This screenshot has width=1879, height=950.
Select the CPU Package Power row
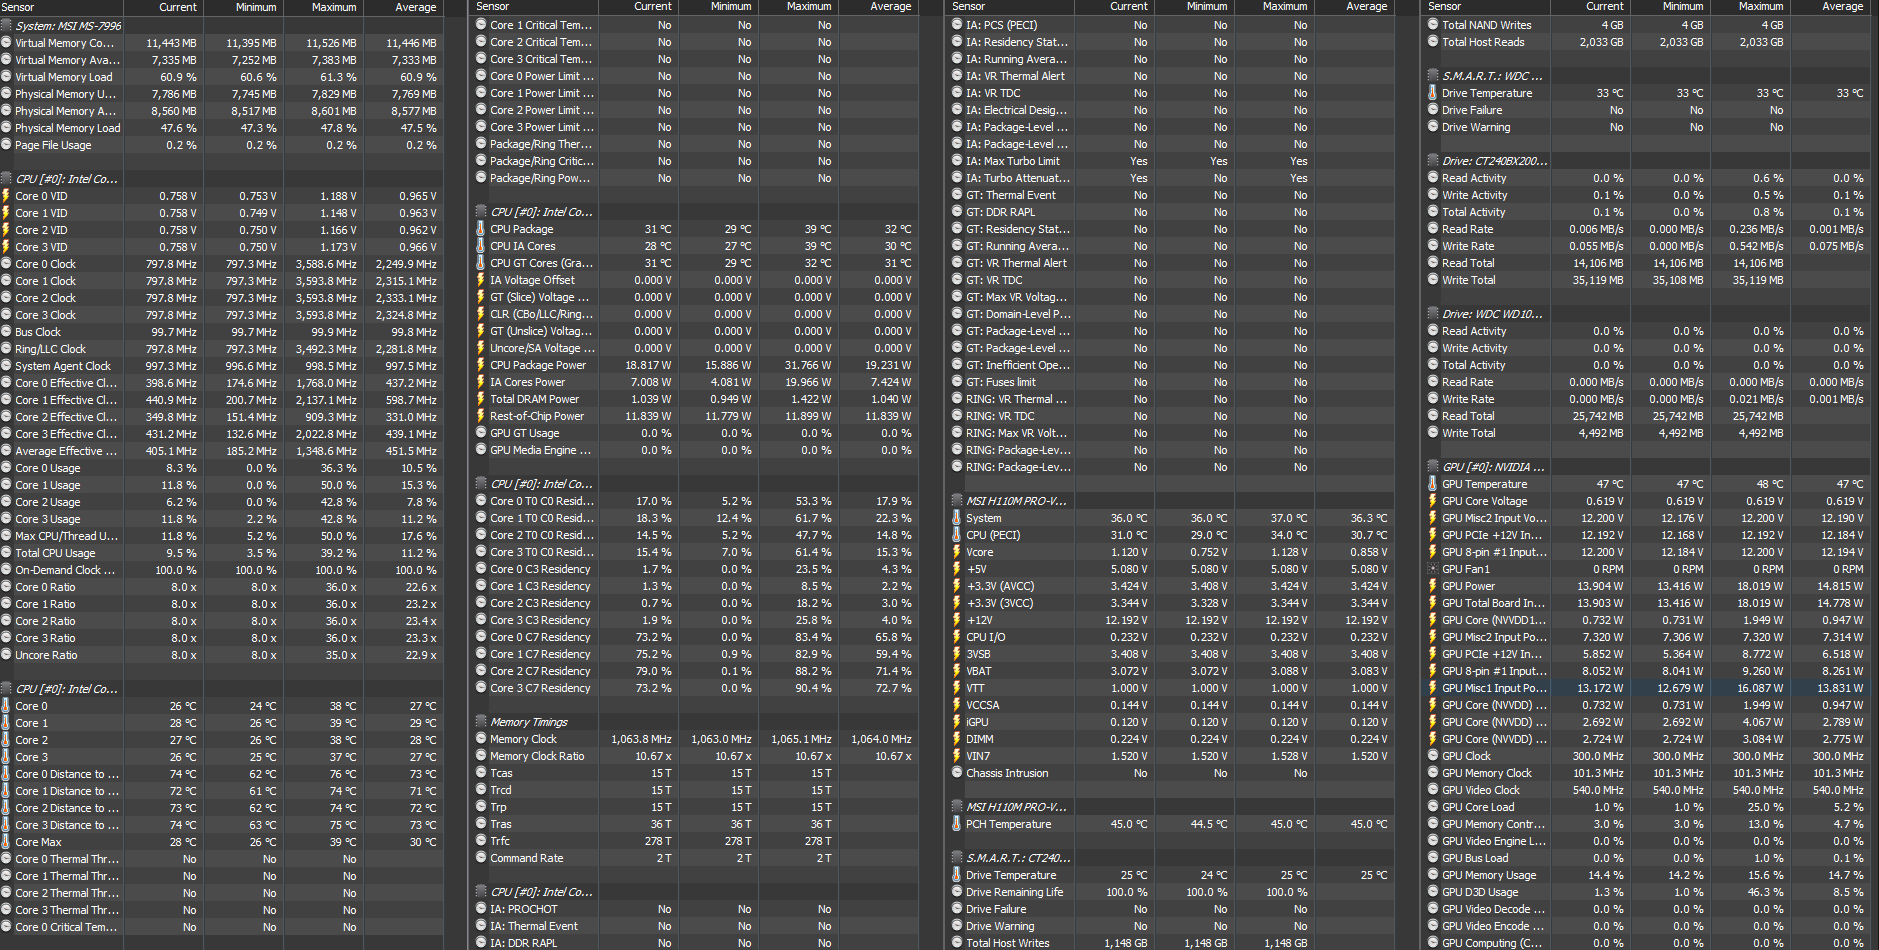point(697,365)
